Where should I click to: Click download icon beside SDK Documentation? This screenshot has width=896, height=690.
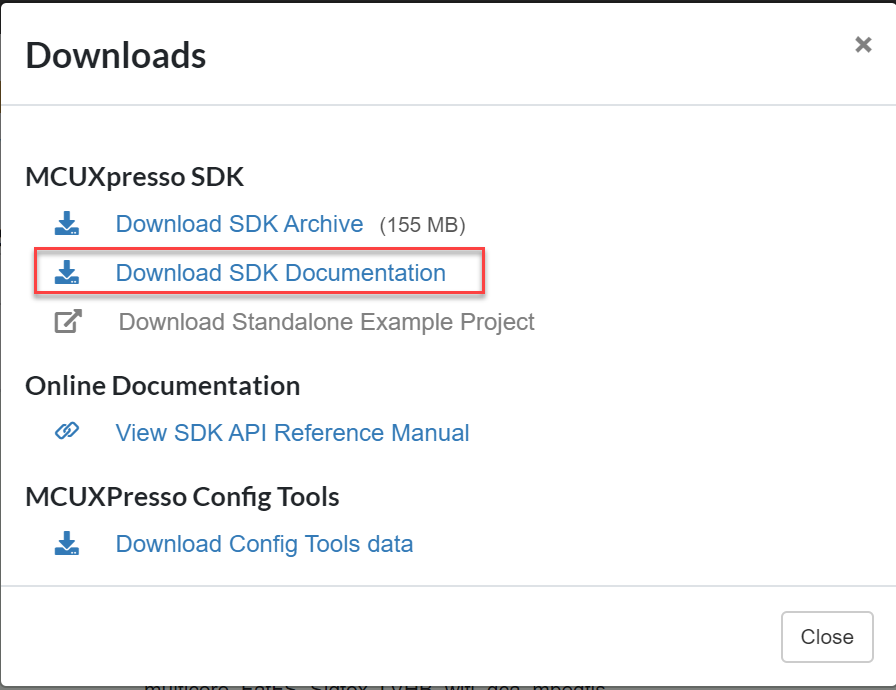pos(67,273)
